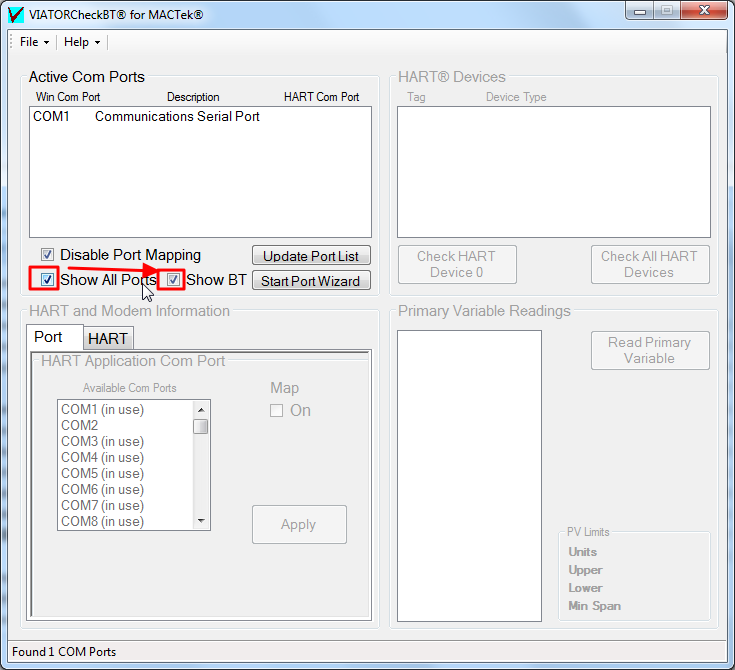Select COM3 (in use) list entry

(125, 441)
